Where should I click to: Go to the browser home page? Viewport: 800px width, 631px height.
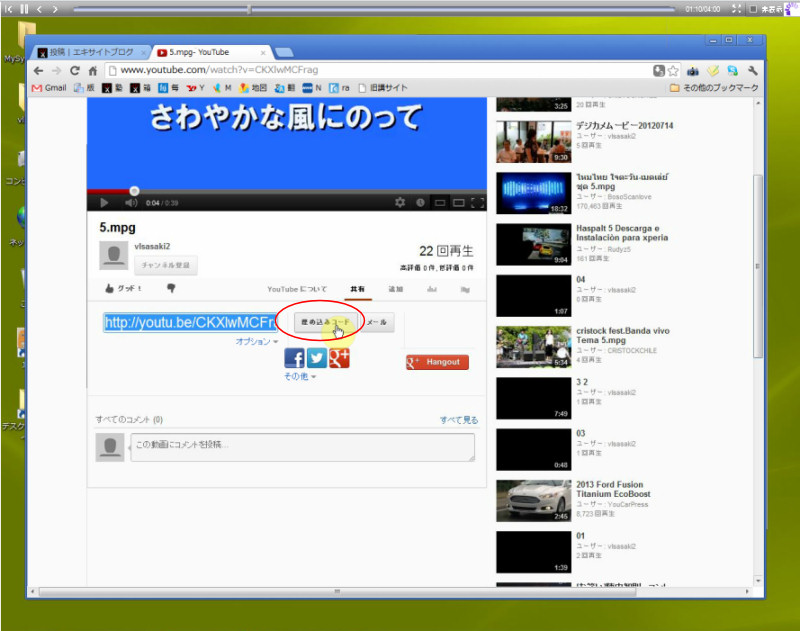click(x=92, y=70)
